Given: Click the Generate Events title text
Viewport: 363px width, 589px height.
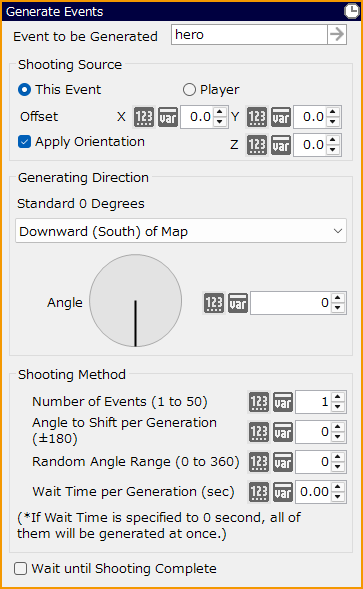Looking at the screenshot, I should tap(54, 12).
